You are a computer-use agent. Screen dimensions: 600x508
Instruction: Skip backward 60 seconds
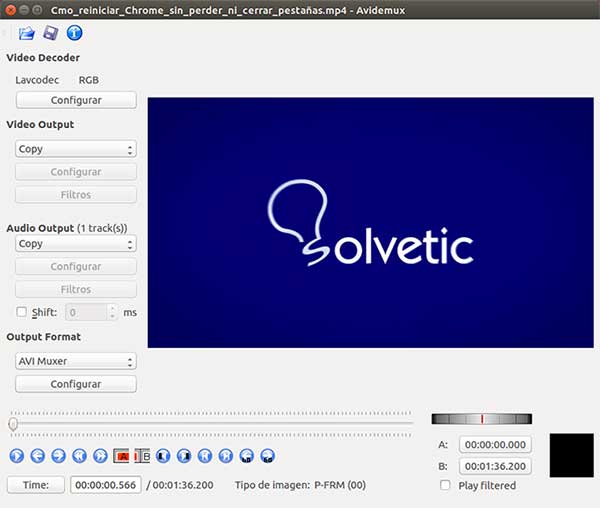tap(247, 456)
